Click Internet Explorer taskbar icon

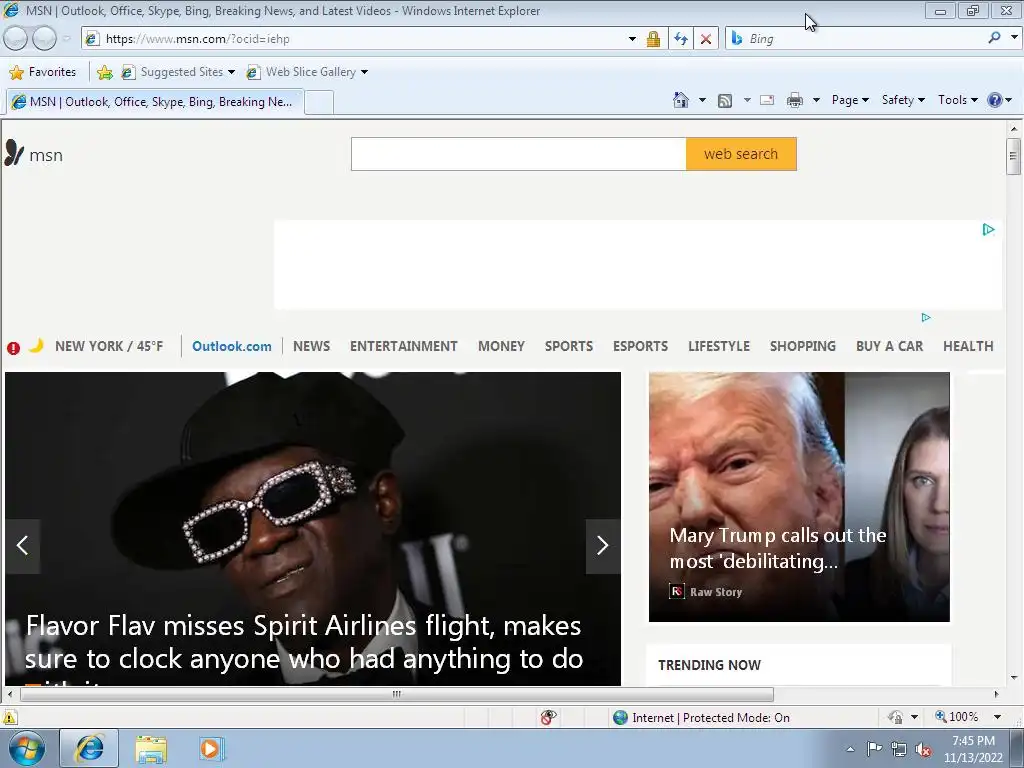click(x=89, y=748)
